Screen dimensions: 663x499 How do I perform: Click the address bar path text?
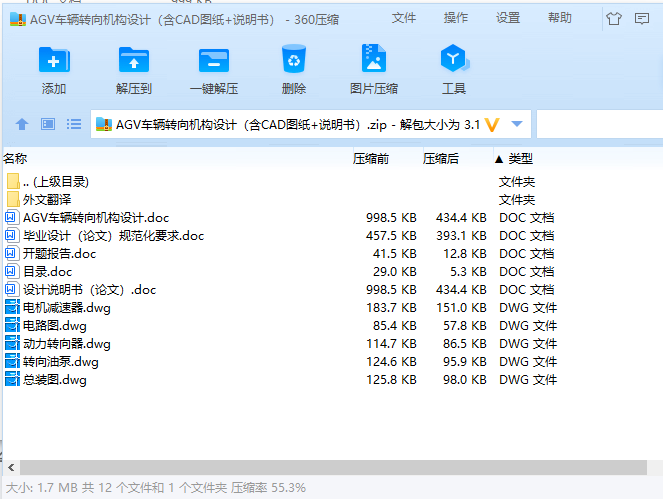click(x=298, y=125)
